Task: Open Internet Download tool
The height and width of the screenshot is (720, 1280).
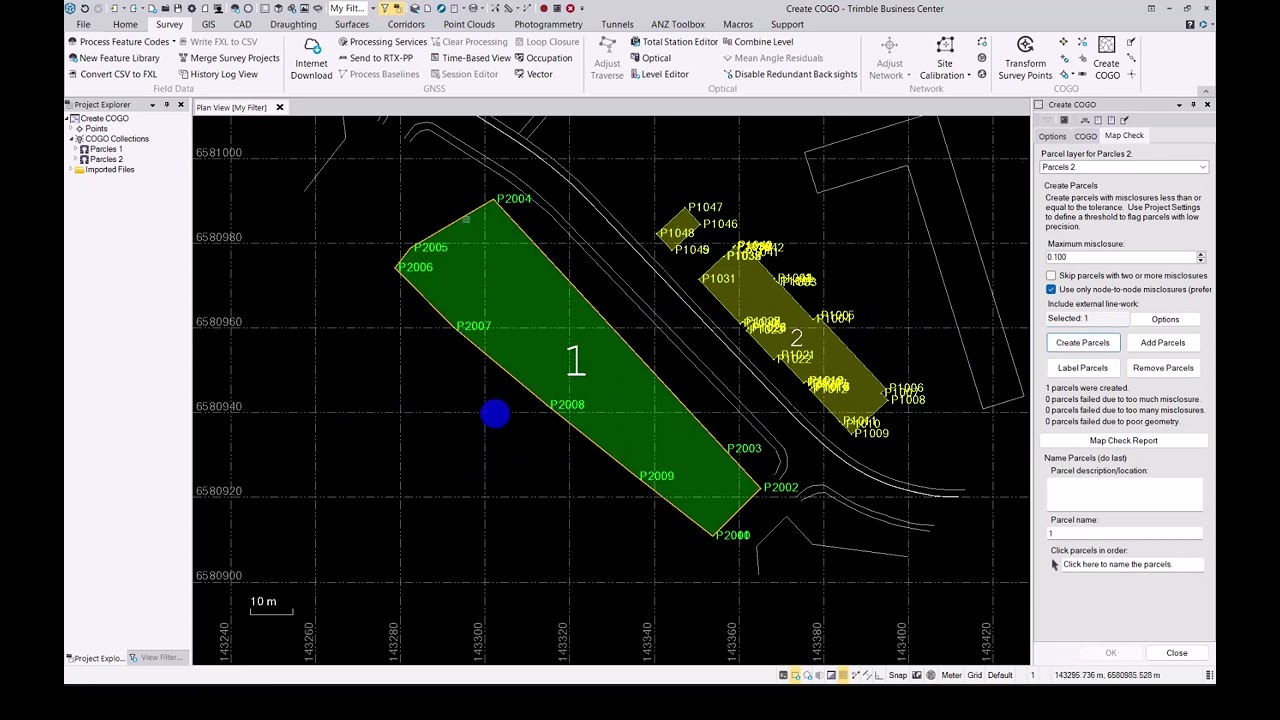Action: (311, 58)
